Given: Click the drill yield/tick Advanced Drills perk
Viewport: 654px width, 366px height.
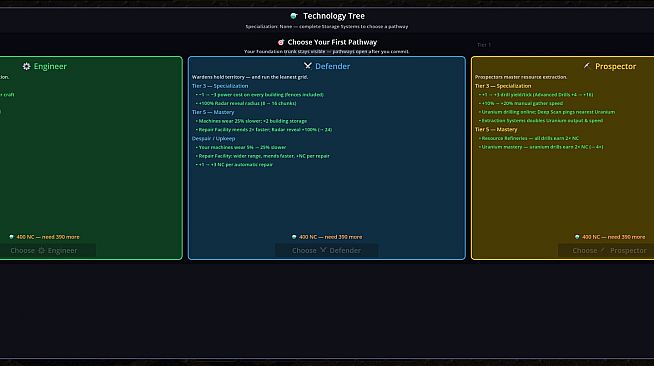Looking at the screenshot, I should tap(536, 95).
